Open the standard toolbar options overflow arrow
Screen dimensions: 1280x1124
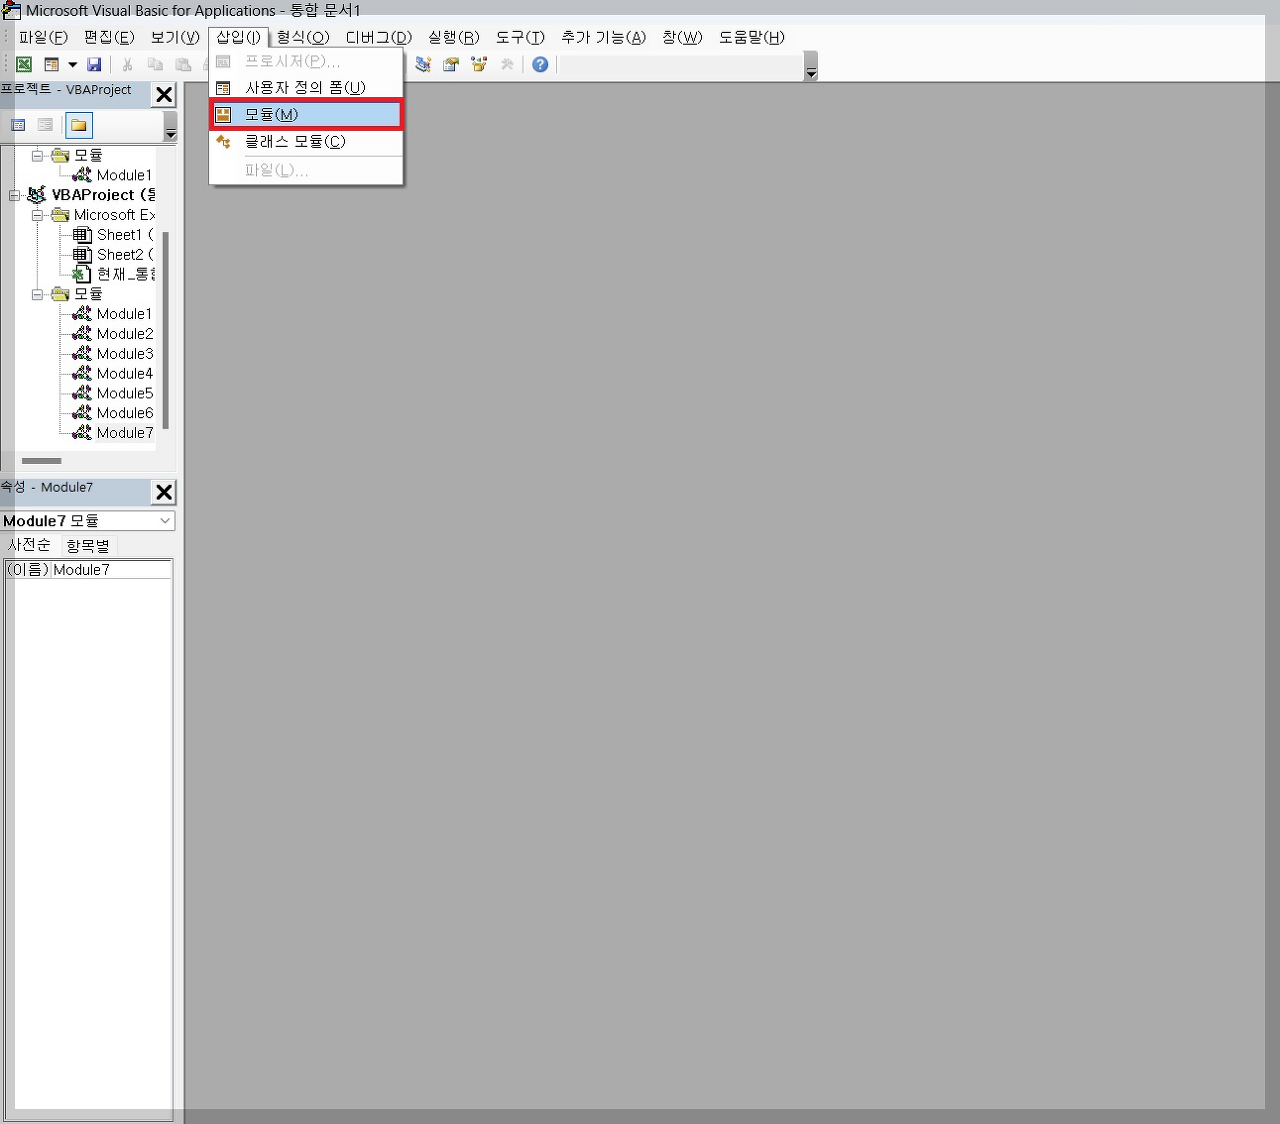(811, 67)
